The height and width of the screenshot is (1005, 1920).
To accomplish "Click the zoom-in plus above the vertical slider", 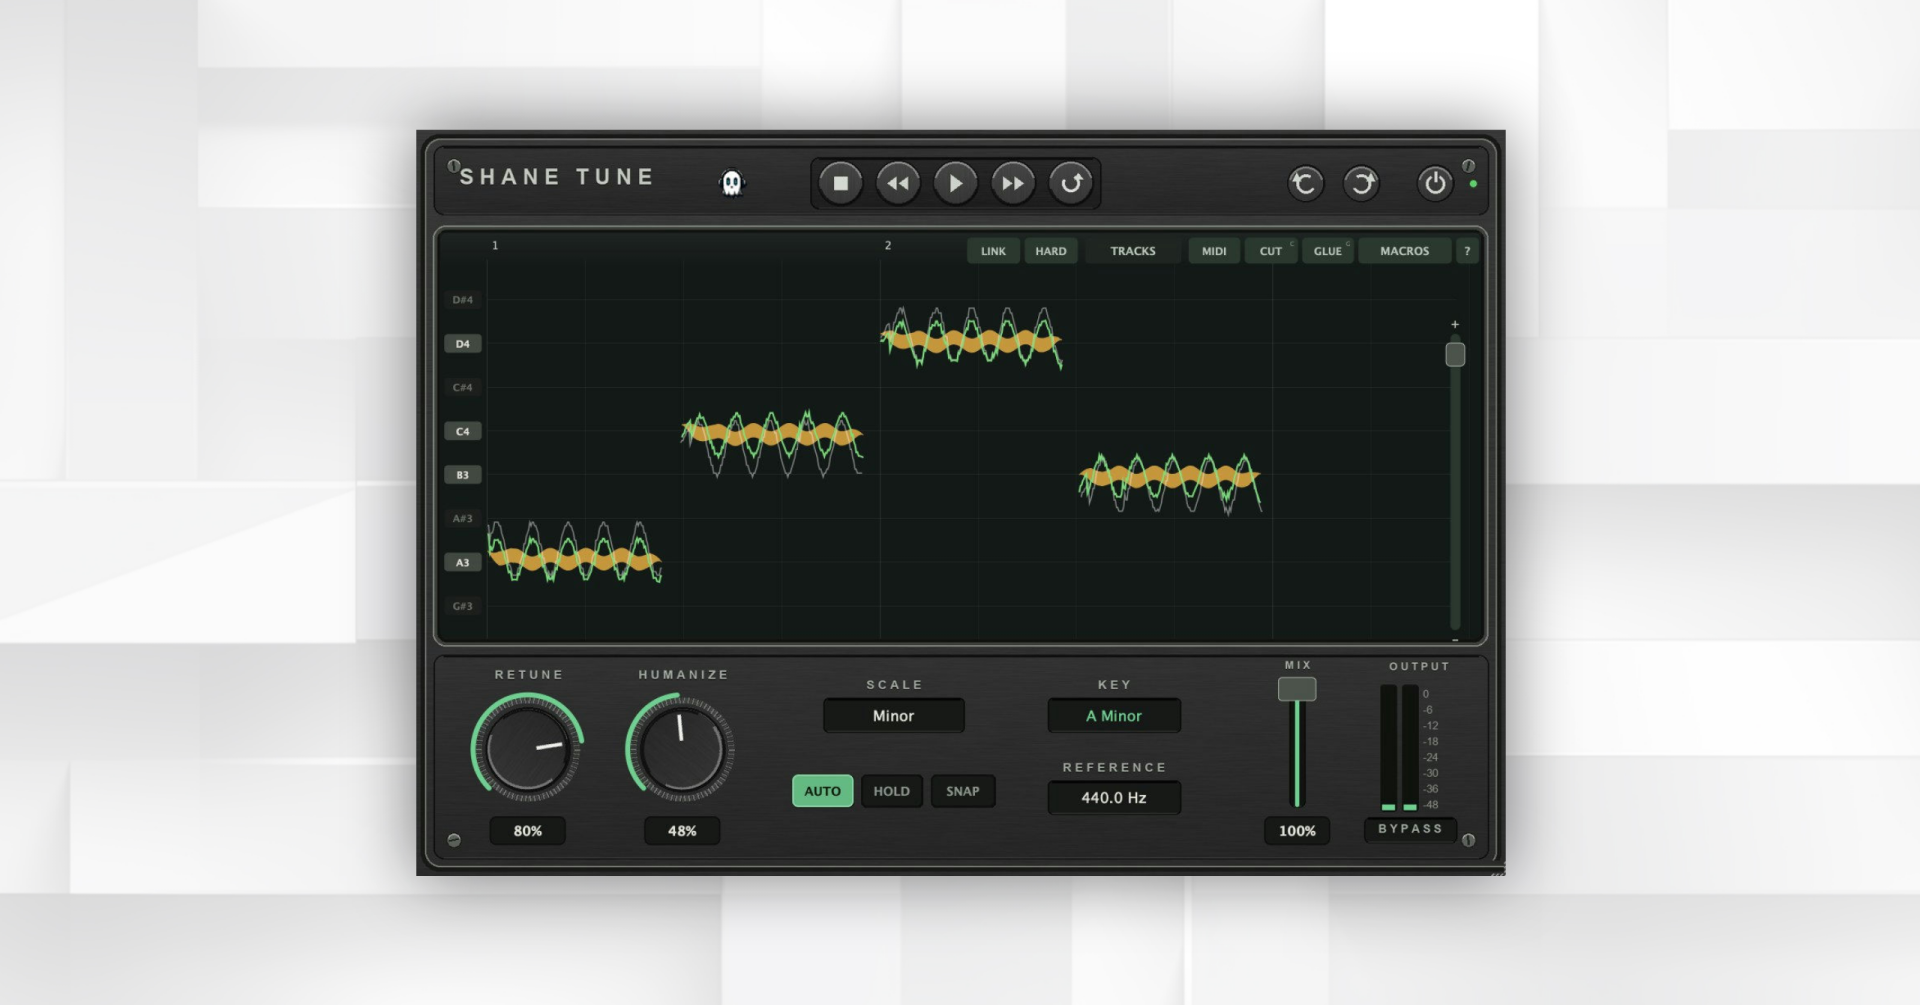I will point(1455,324).
